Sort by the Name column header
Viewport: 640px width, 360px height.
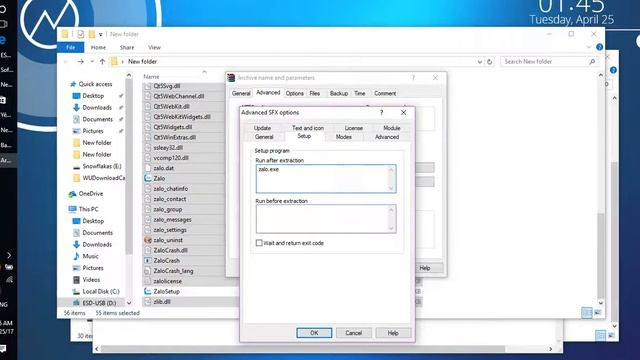151,77
